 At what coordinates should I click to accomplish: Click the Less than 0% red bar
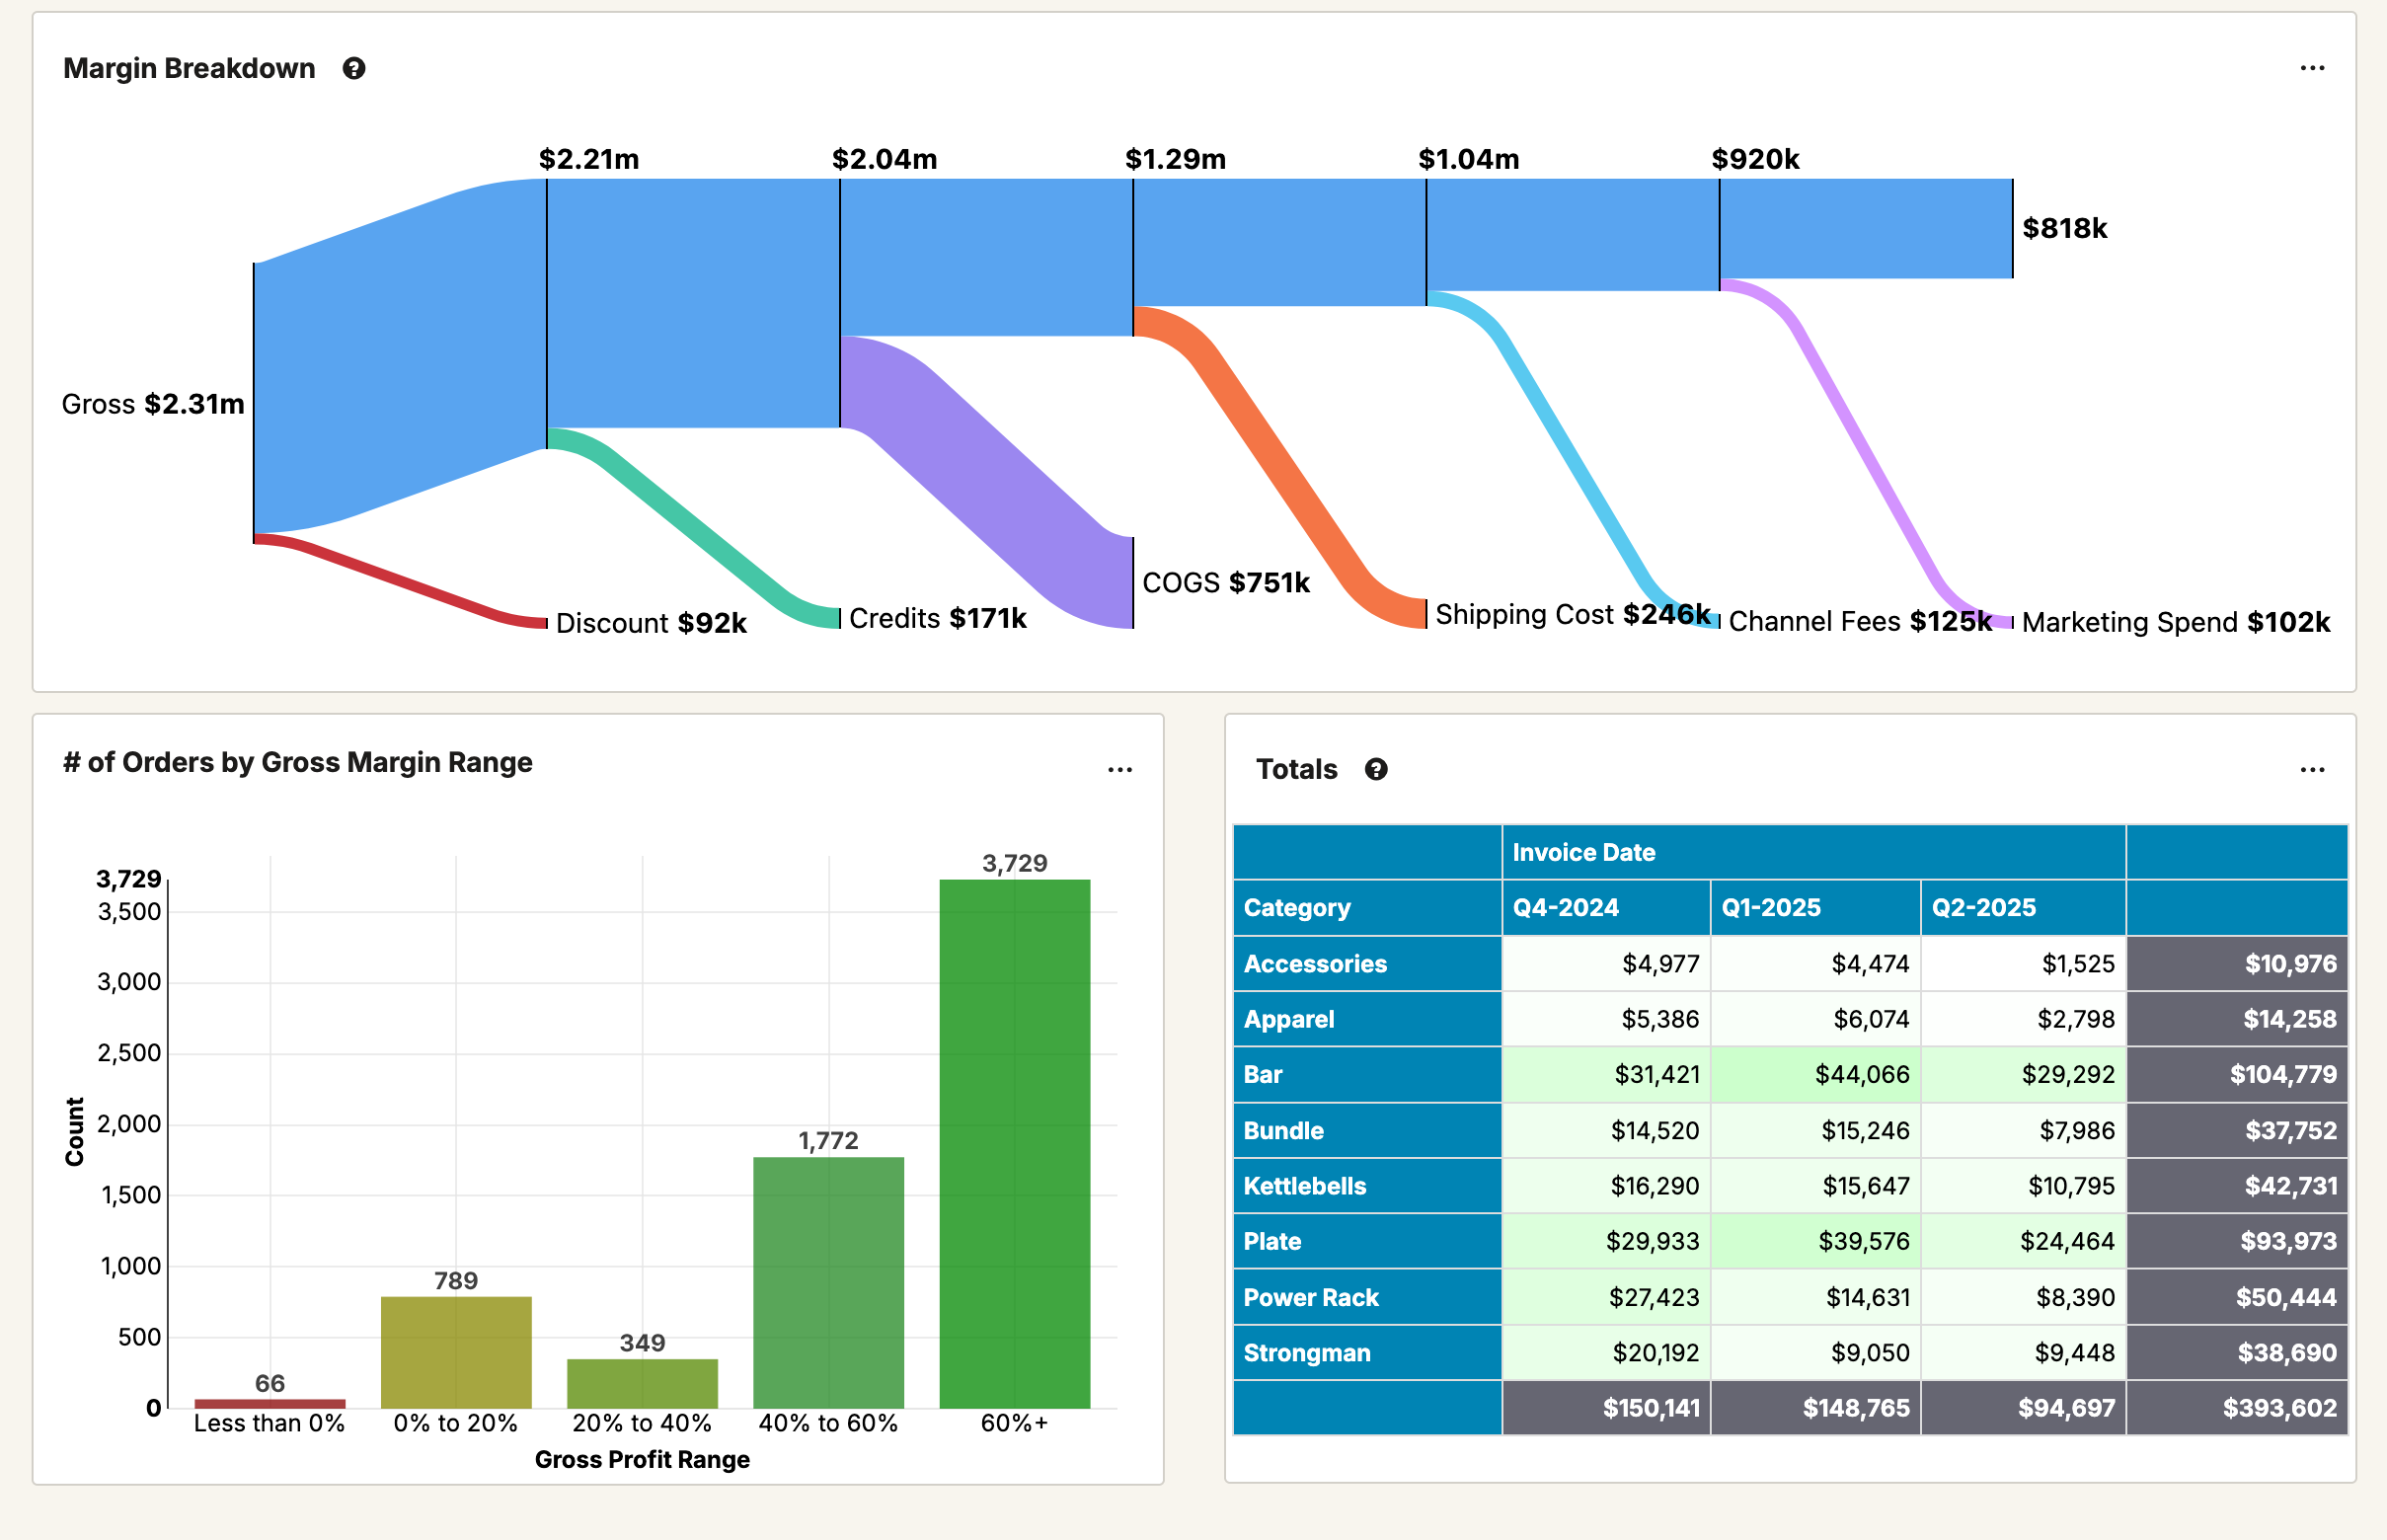click(270, 1403)
